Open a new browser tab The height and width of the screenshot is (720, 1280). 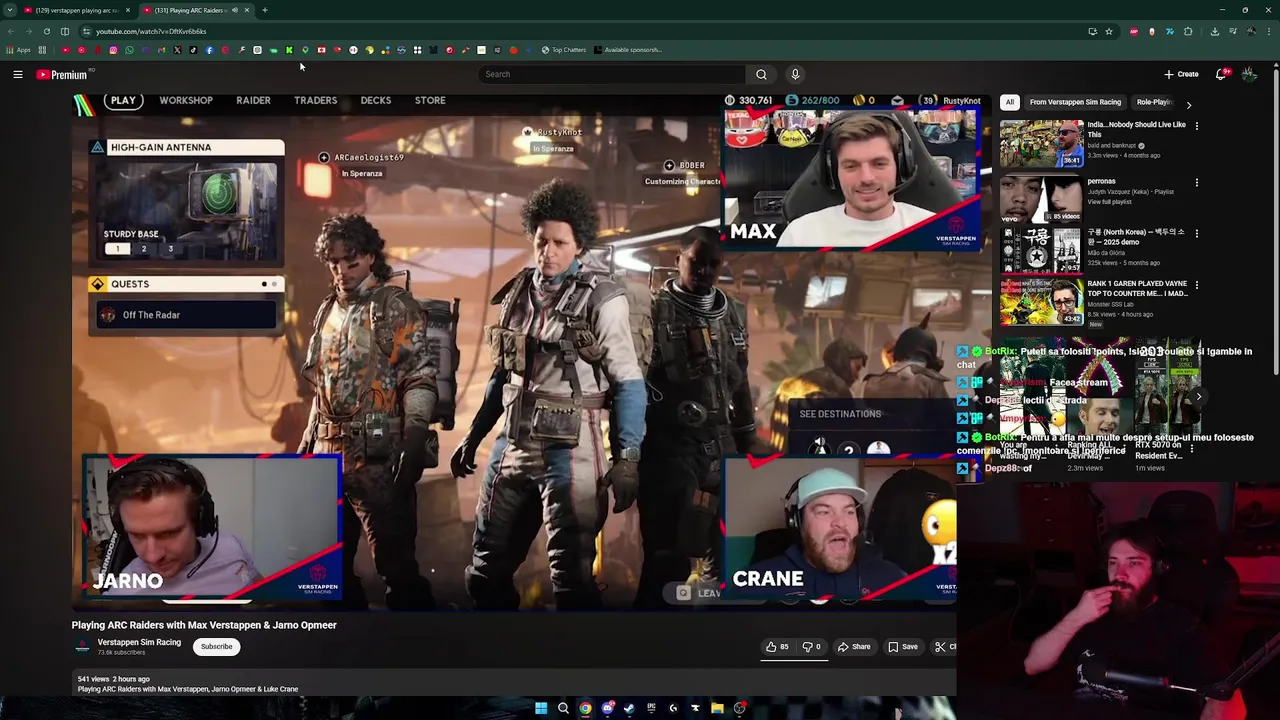(x=265, y=10)
